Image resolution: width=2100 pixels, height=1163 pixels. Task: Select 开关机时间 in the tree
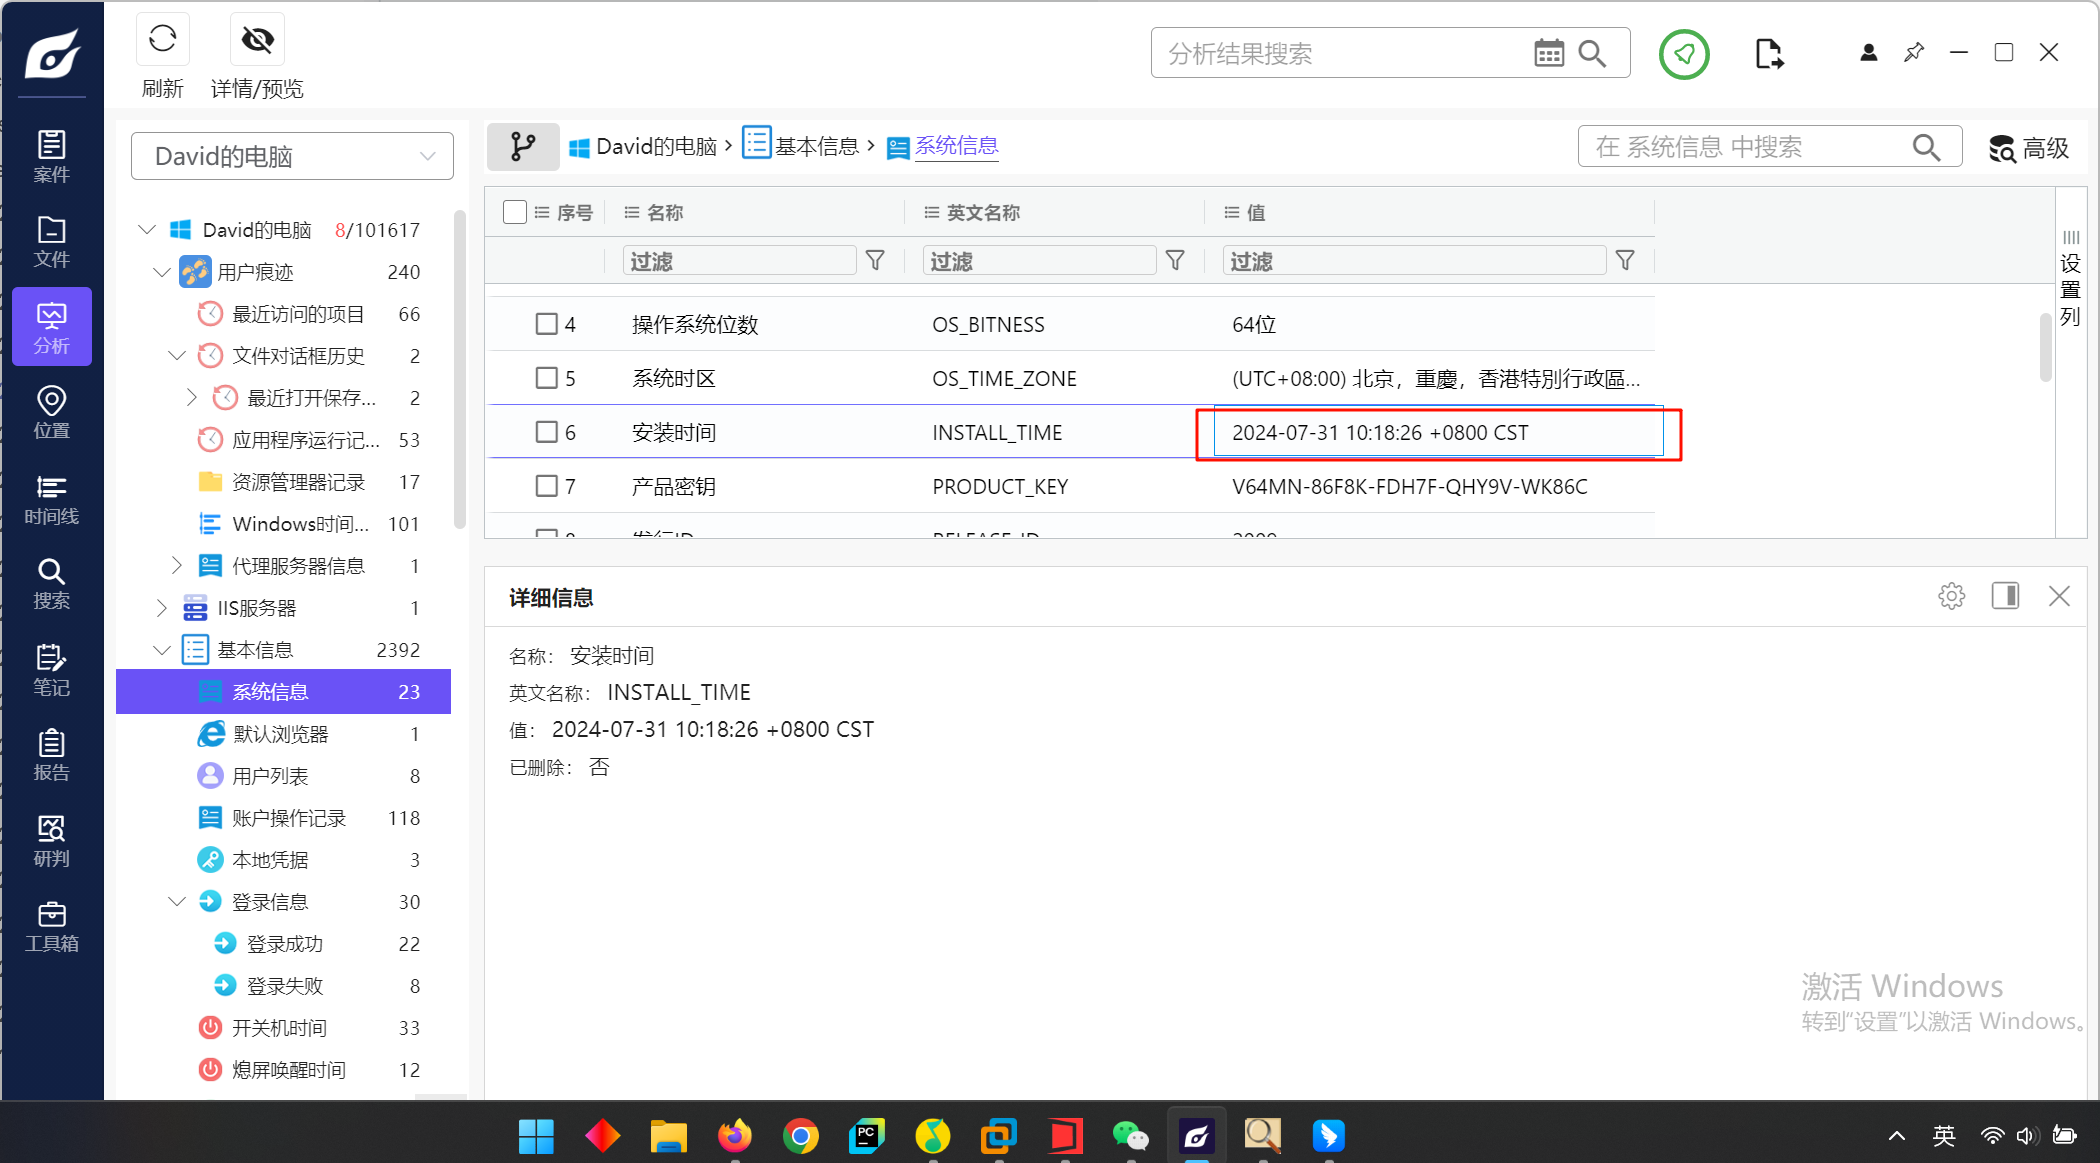point(279,1028)
